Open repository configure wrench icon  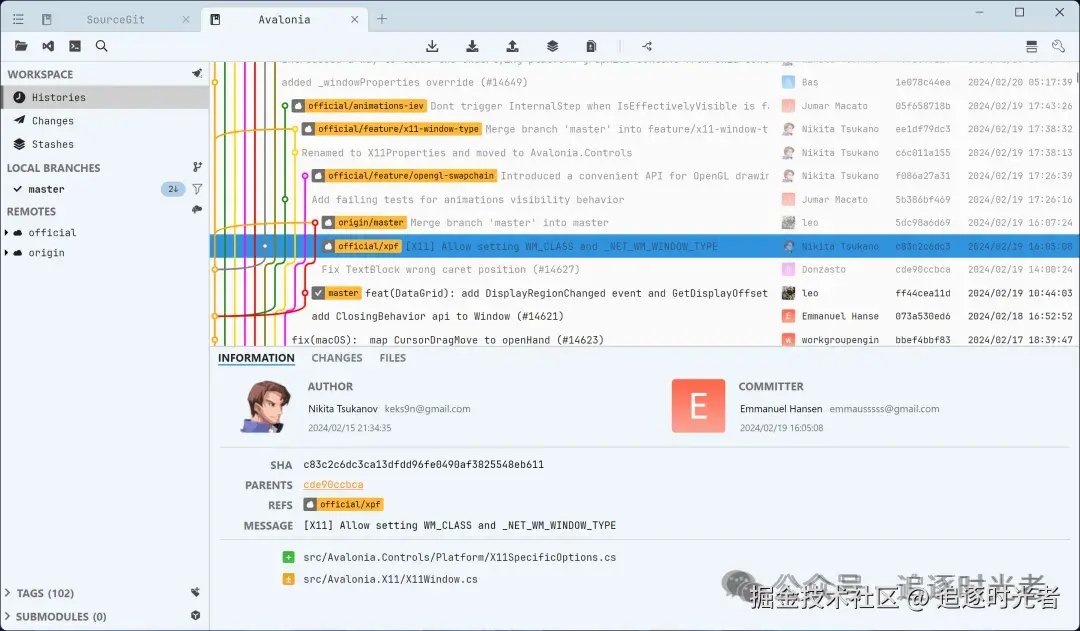click(x=1058, y=46)
